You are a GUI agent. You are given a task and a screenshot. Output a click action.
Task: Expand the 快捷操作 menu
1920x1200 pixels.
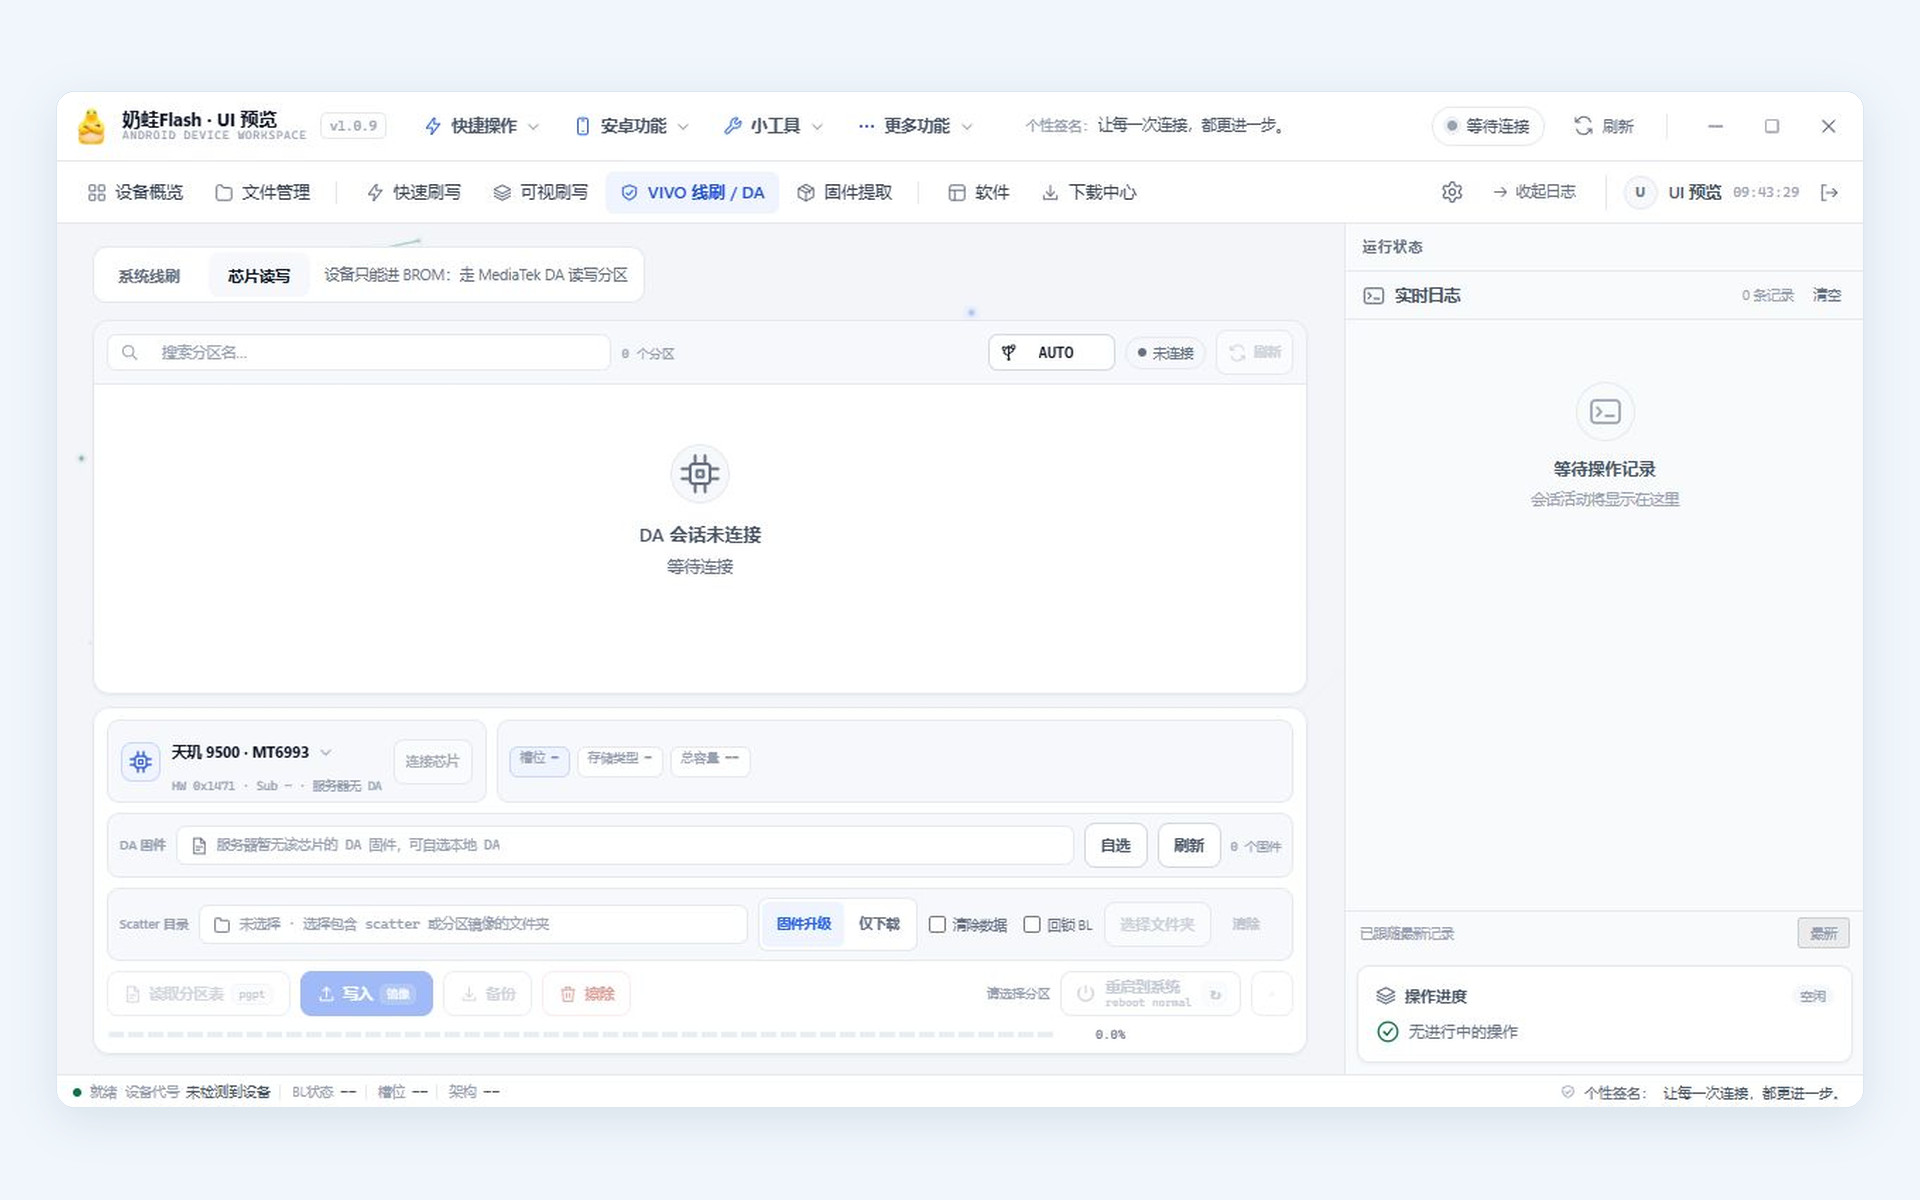[x=482, y=126]
